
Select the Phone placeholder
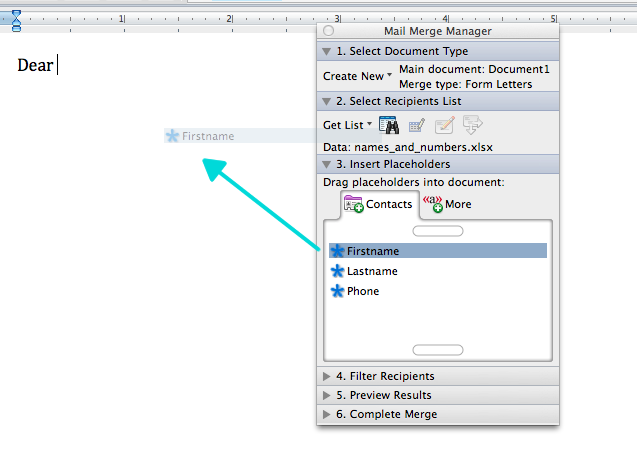click(x=438, y=291)
